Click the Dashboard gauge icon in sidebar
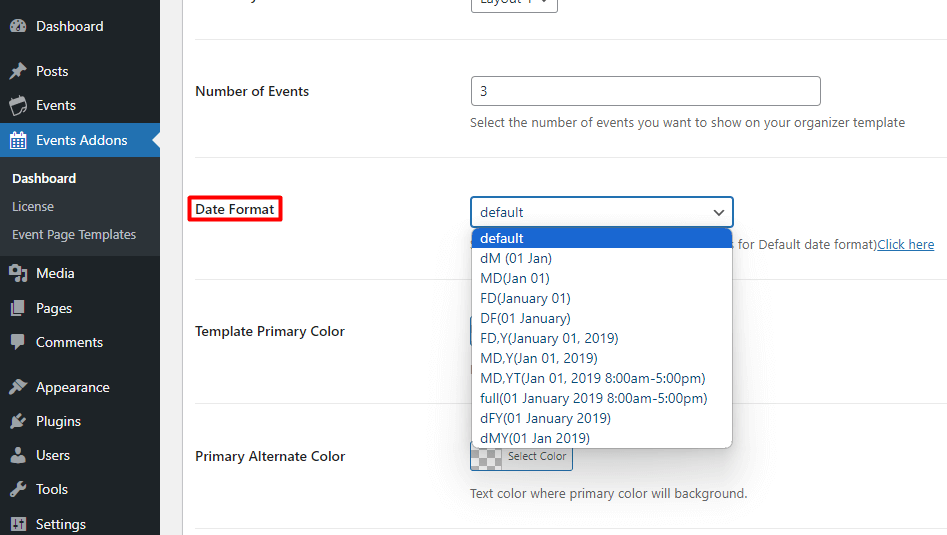This screenshot has width=947, height=535. [18, 26]
